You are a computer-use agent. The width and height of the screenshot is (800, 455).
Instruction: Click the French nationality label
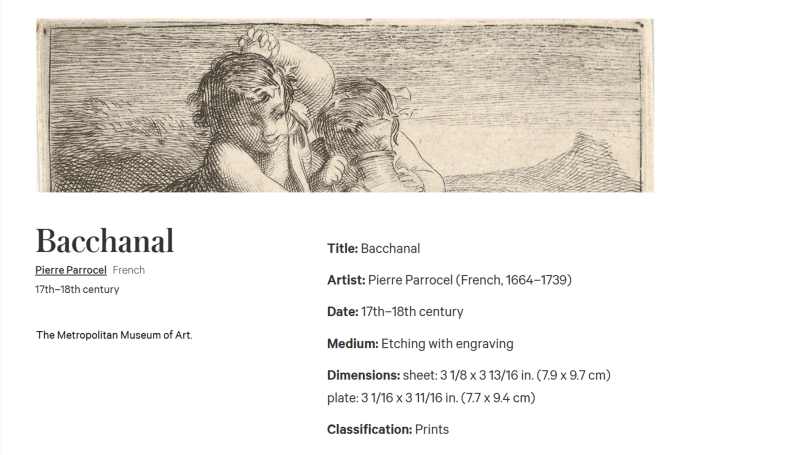(129, 270)
